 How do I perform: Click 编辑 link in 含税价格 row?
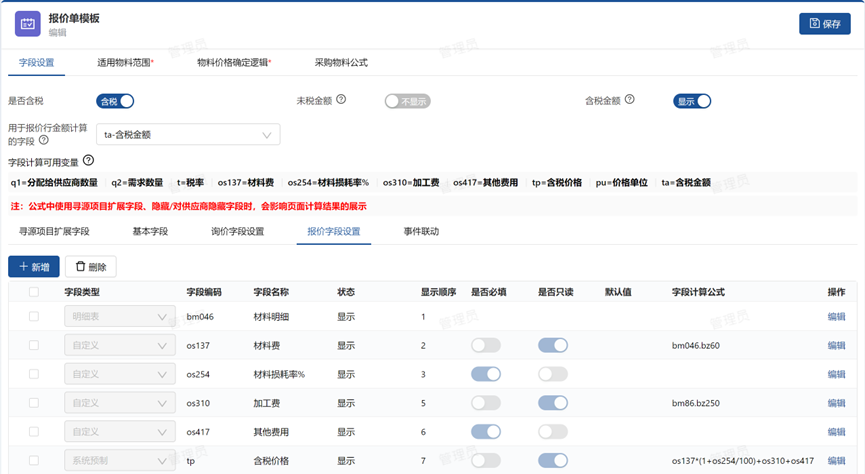point(836,460)
